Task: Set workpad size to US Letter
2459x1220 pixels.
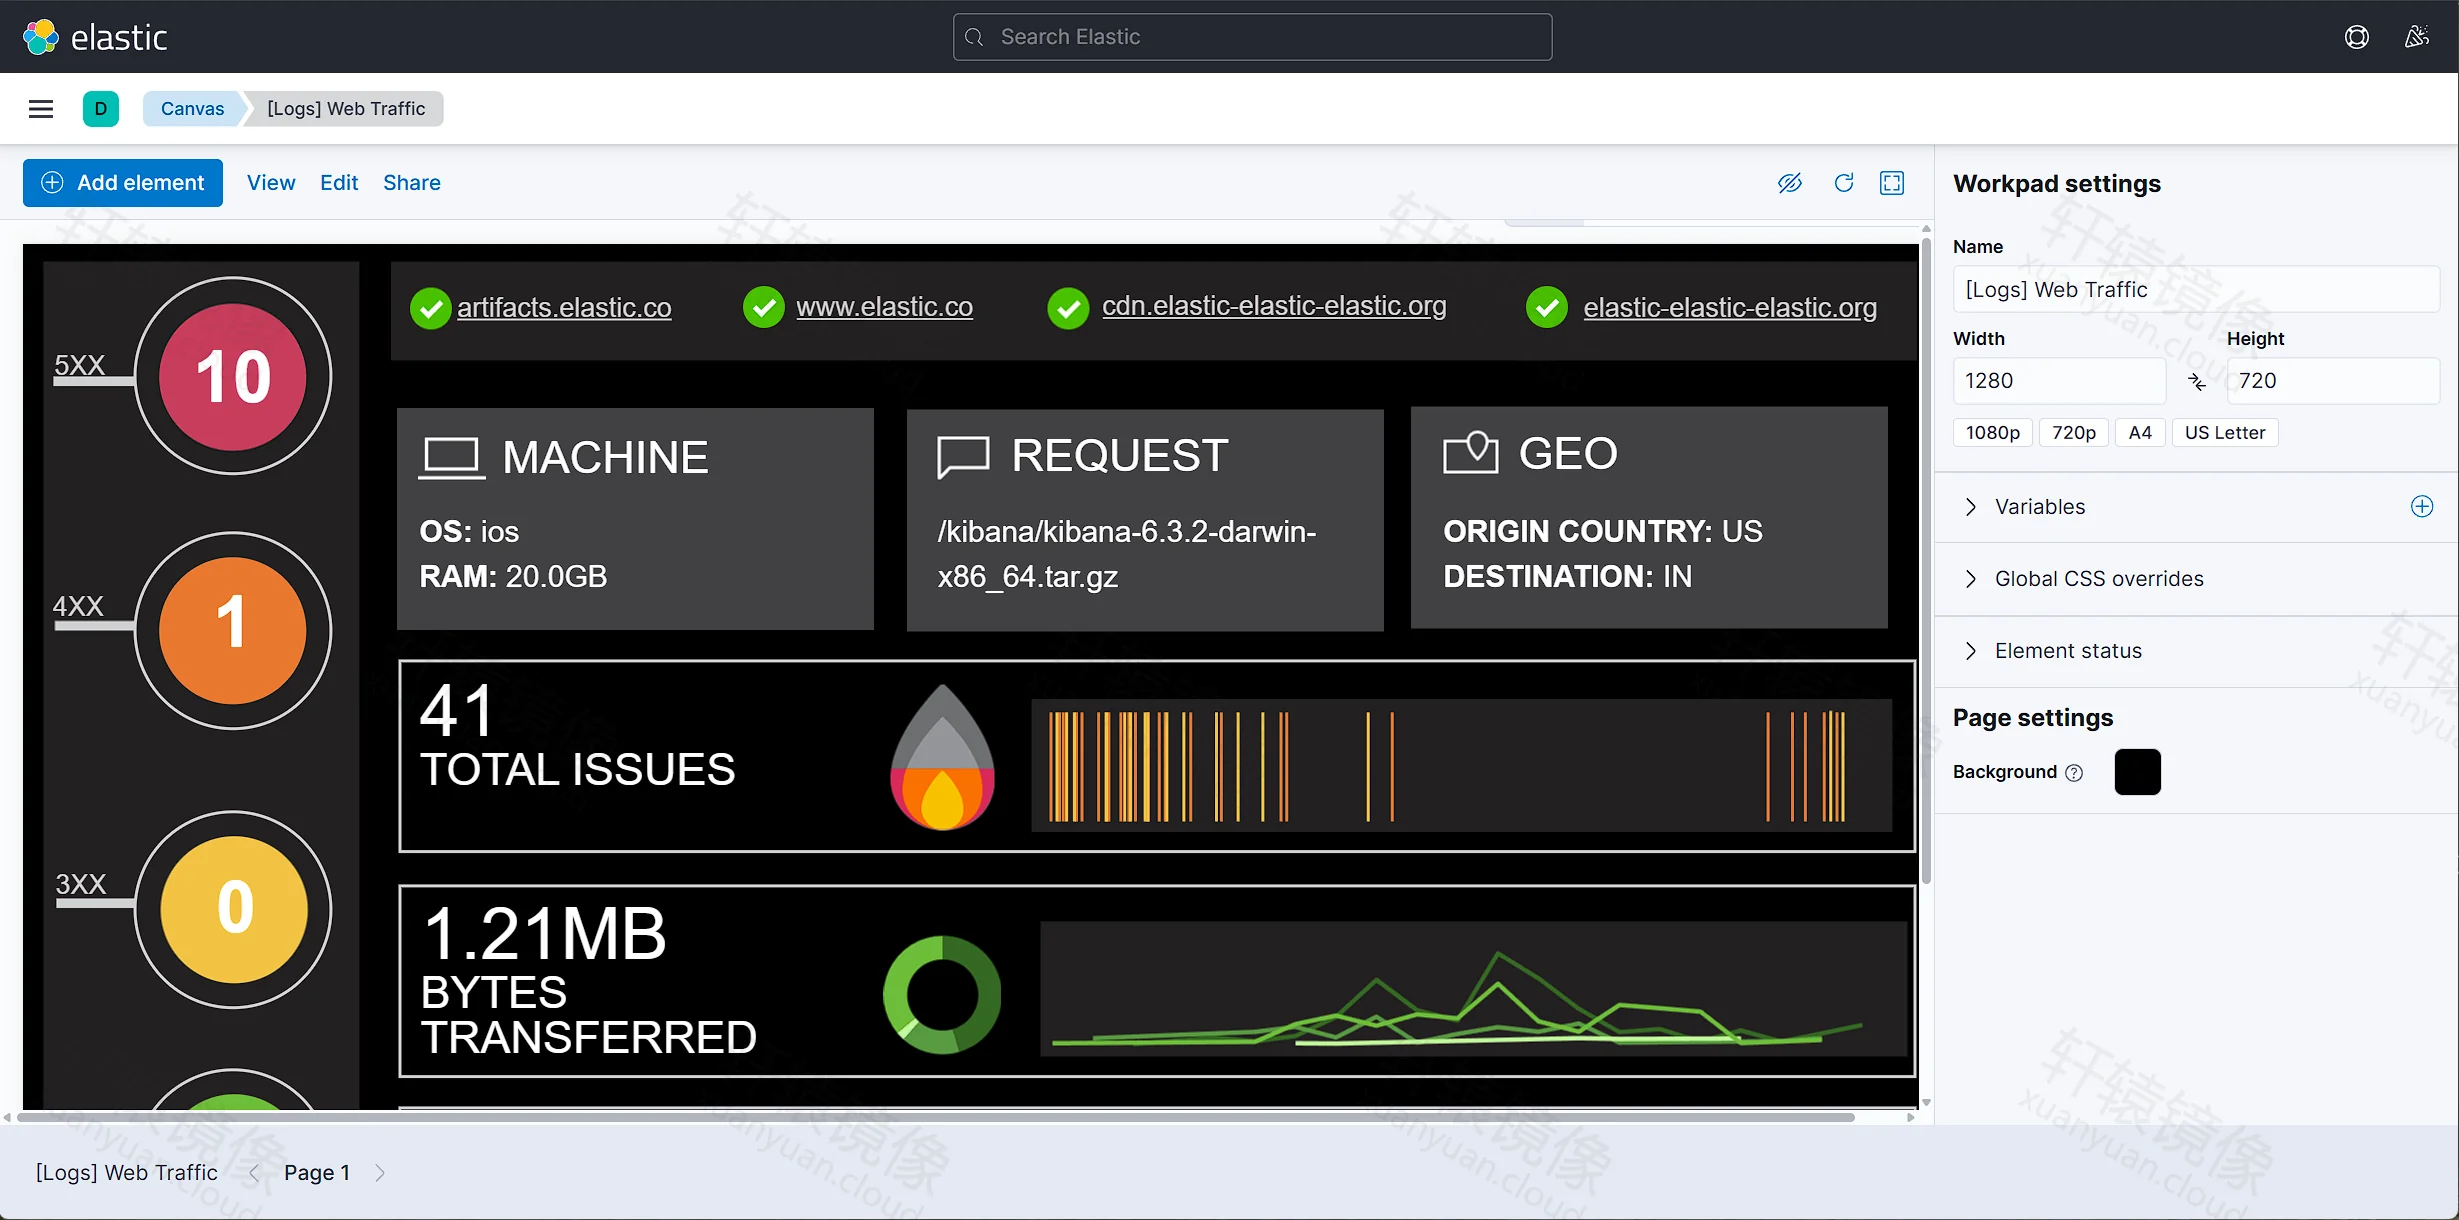Action: tap(2225, 433)
